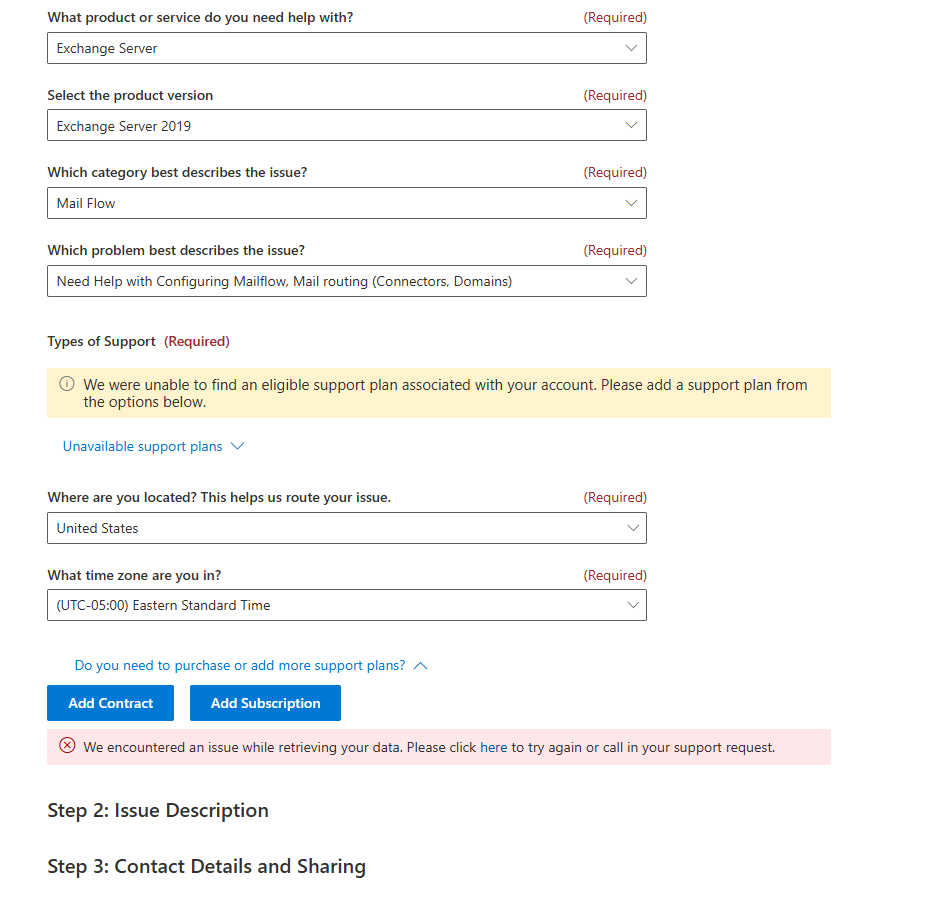Click the info icon in yellow support plan notice
947x910 pixels.
(x=66, y=384)
